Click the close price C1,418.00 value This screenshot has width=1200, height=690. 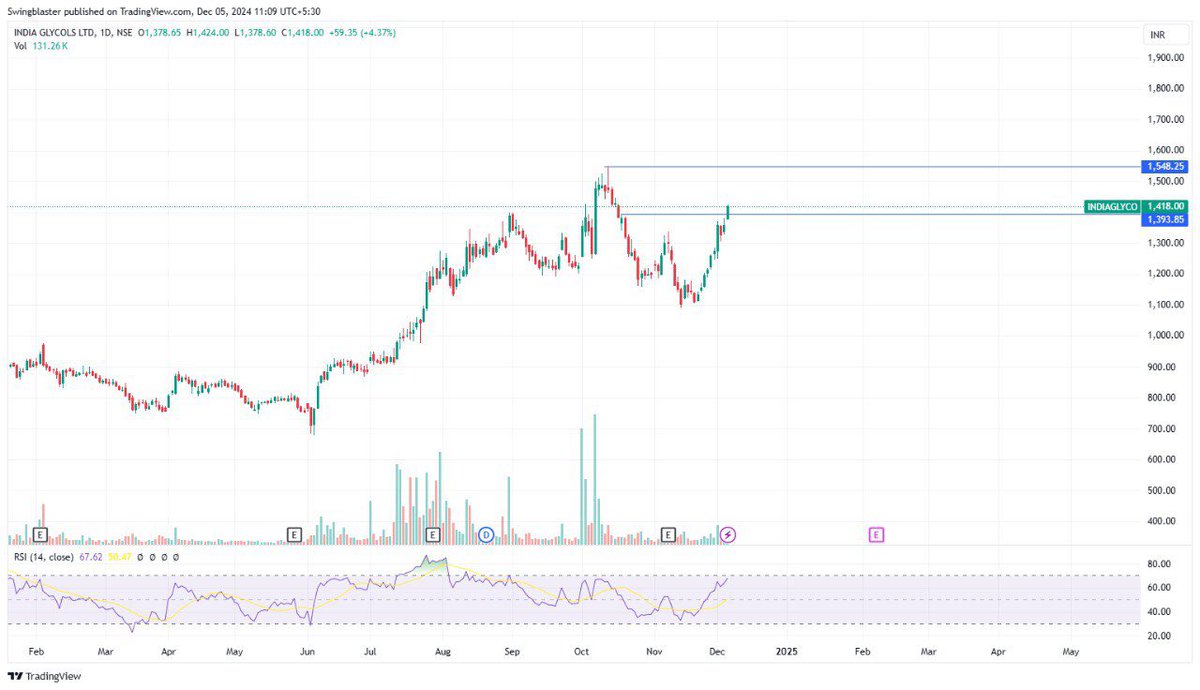303,33
